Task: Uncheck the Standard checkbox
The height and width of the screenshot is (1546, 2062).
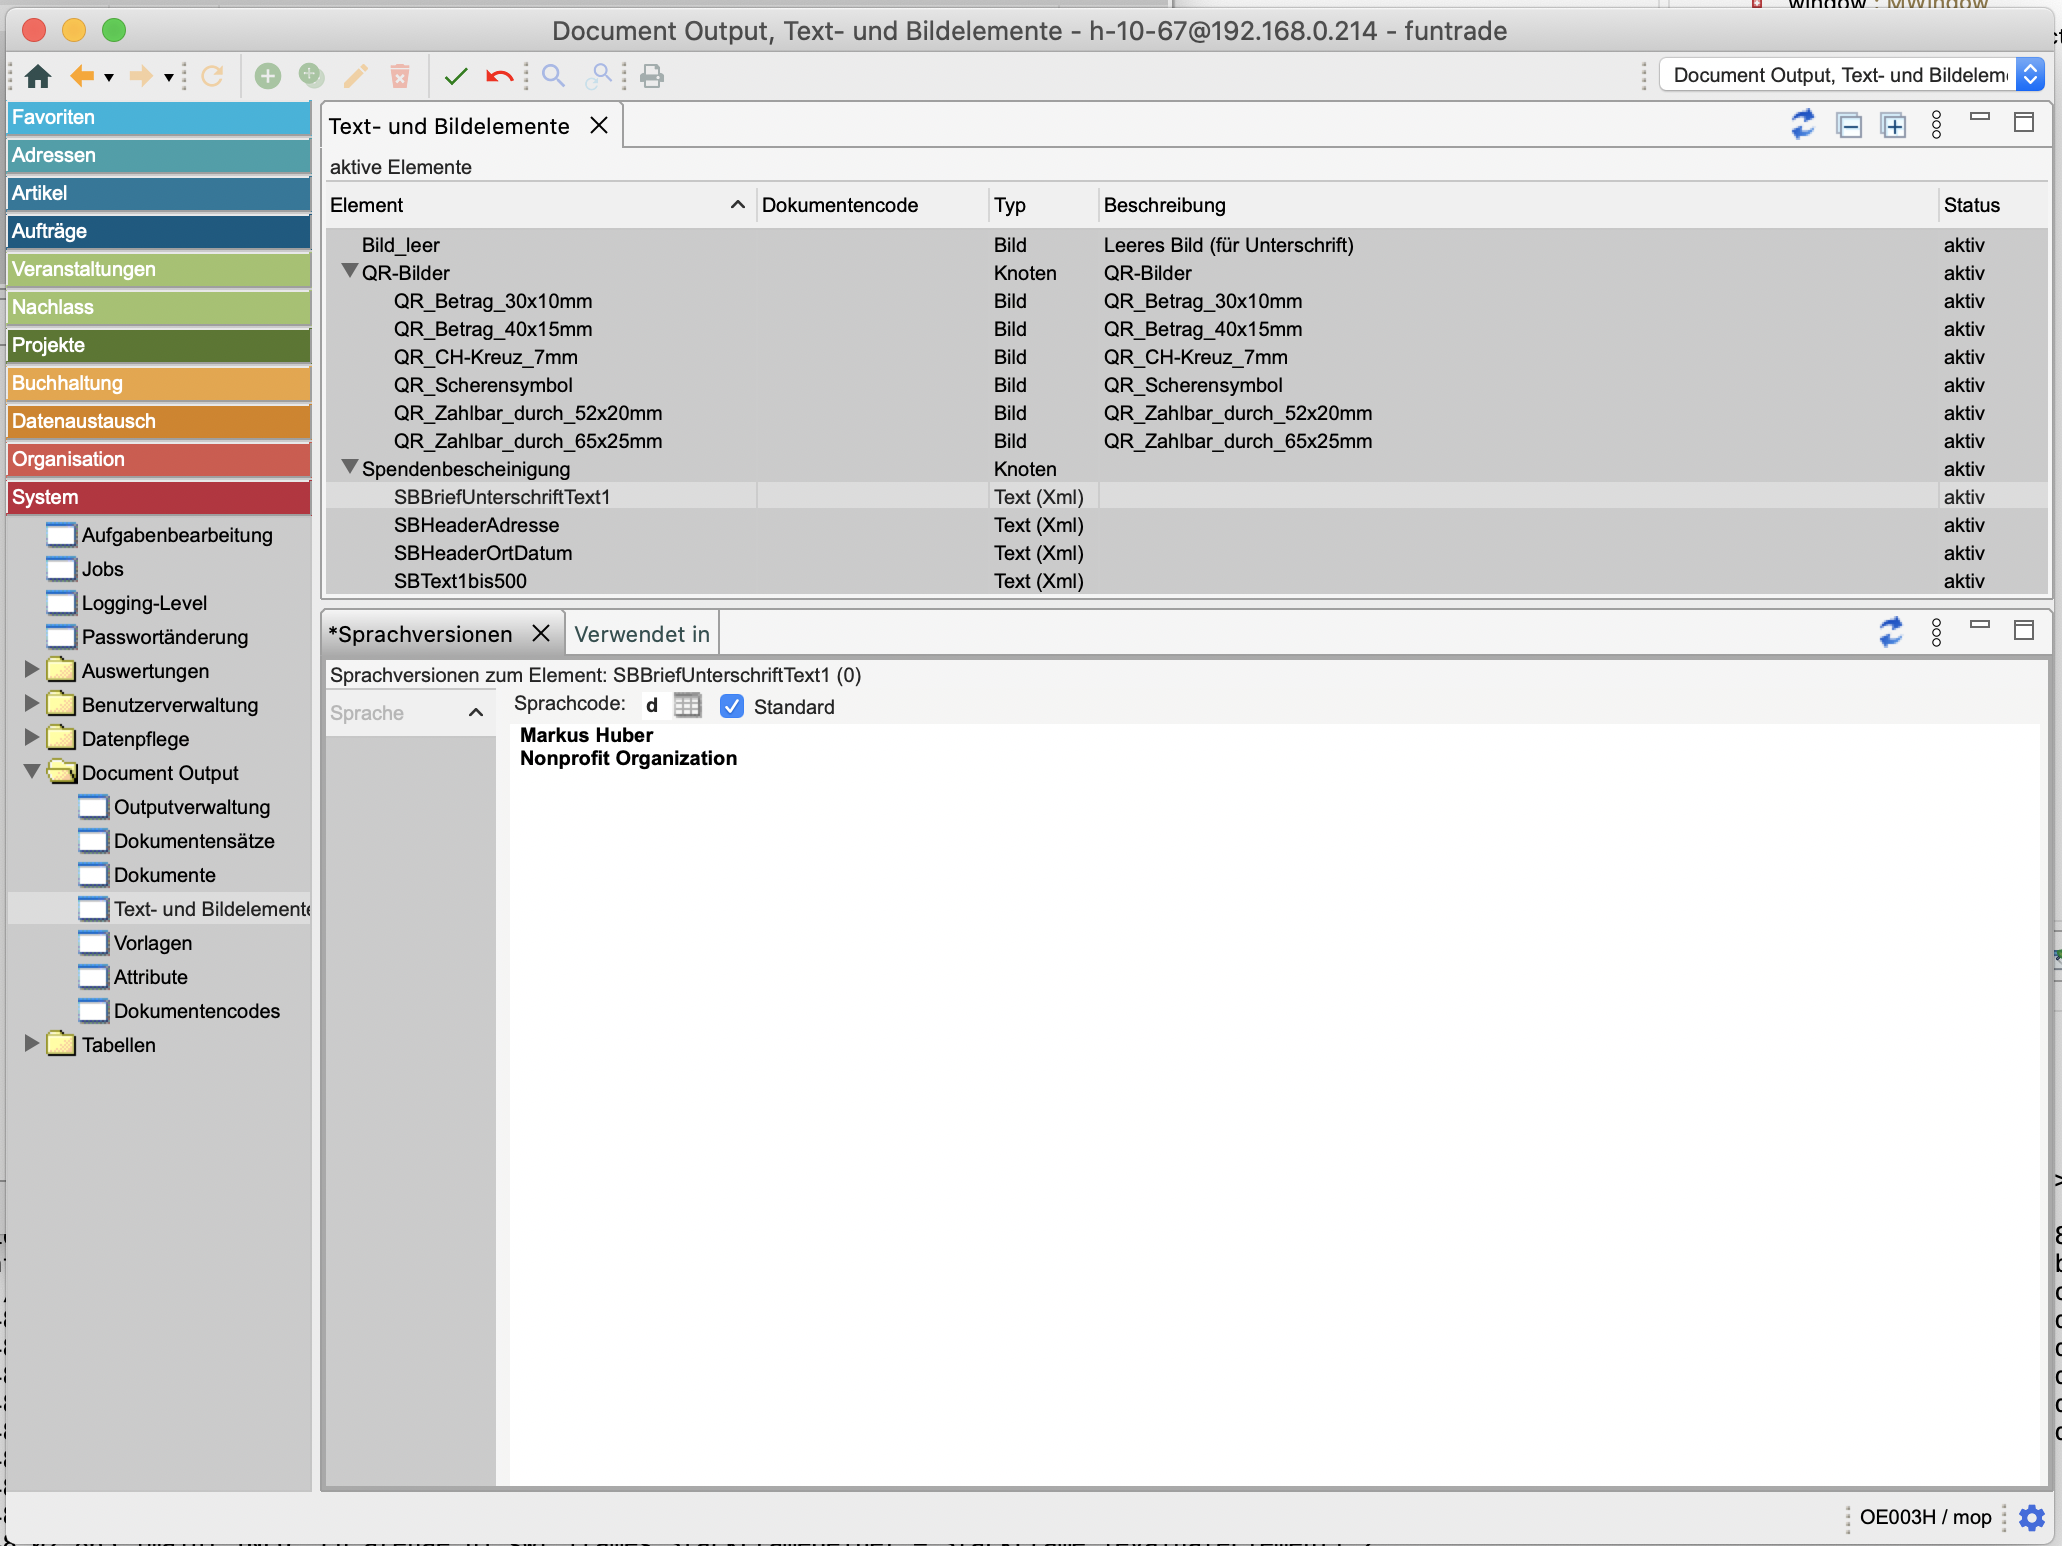Action: [732, 706]
